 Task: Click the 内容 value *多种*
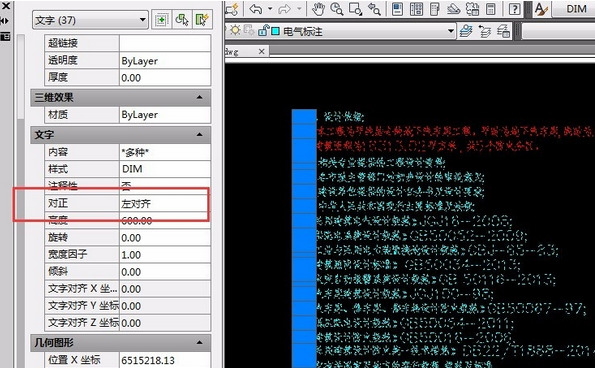tap(165, 152)
